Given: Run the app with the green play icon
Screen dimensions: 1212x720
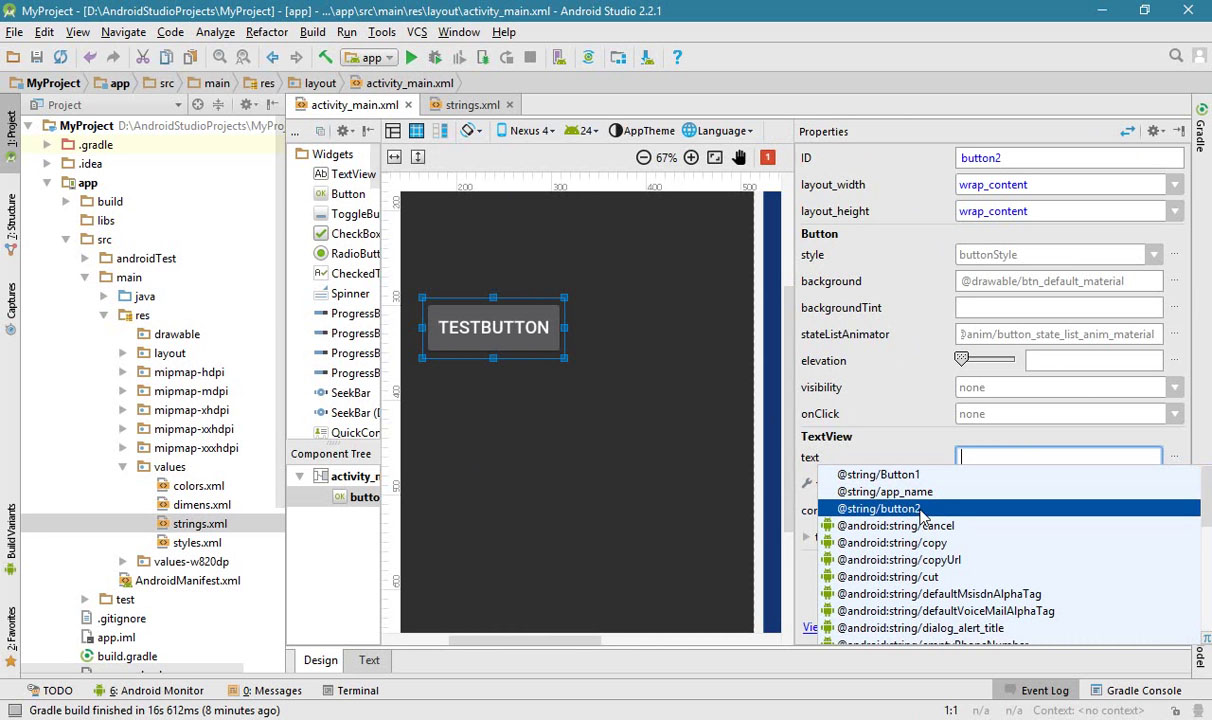Looking at the screenshot, I should [x=411, y=57].
